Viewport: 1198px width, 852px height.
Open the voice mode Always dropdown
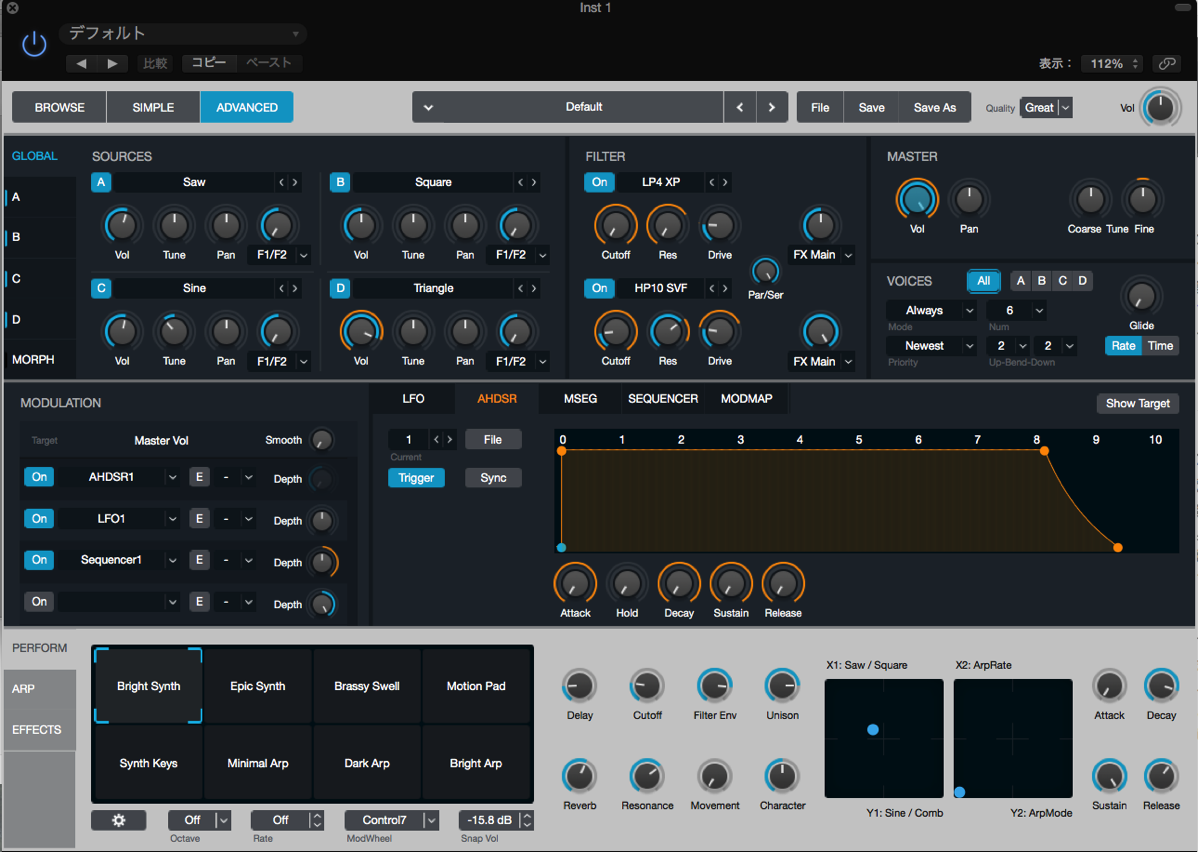click(x=931, y=310)
